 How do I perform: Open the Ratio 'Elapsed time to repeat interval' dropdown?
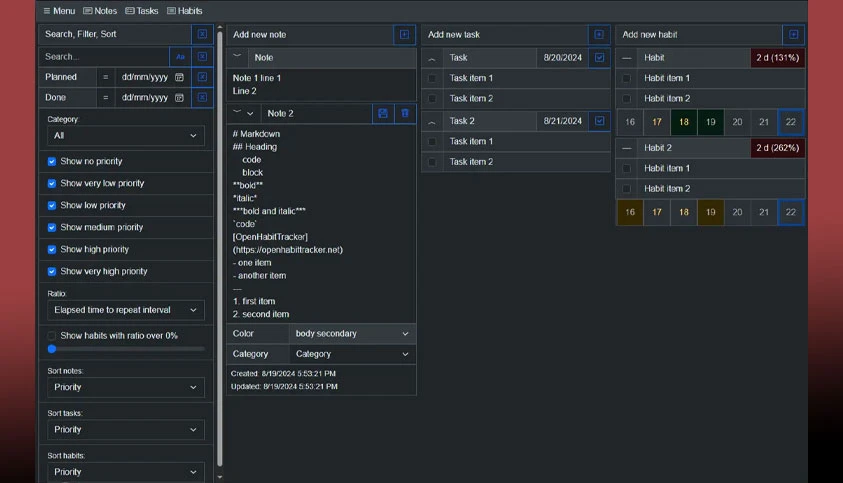[126, 310]
